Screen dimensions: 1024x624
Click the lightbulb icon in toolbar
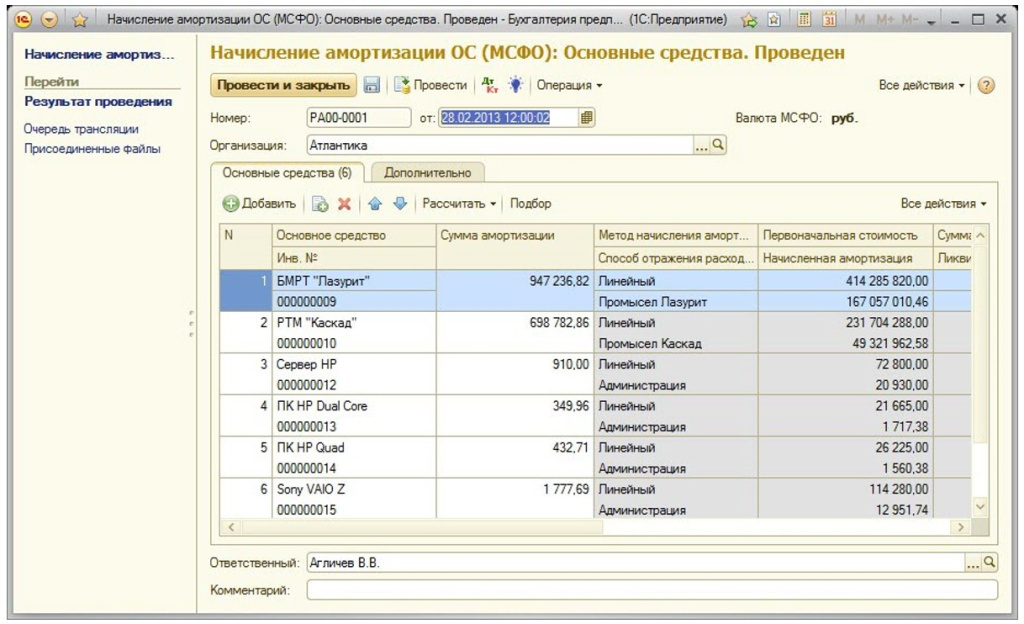tap(516, 85)
